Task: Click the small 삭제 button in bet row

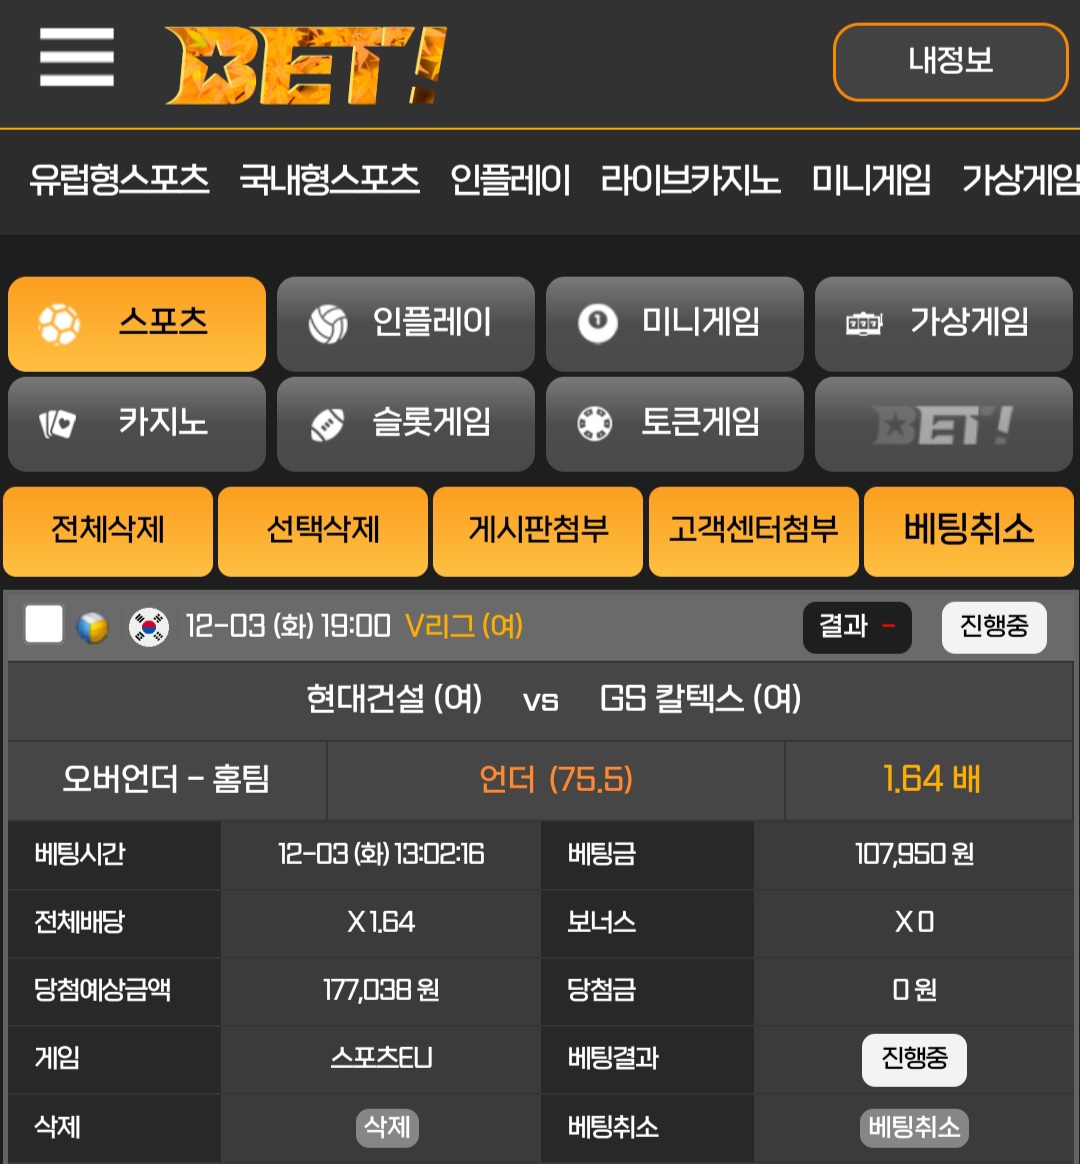Action: (x=387, y=1128)
